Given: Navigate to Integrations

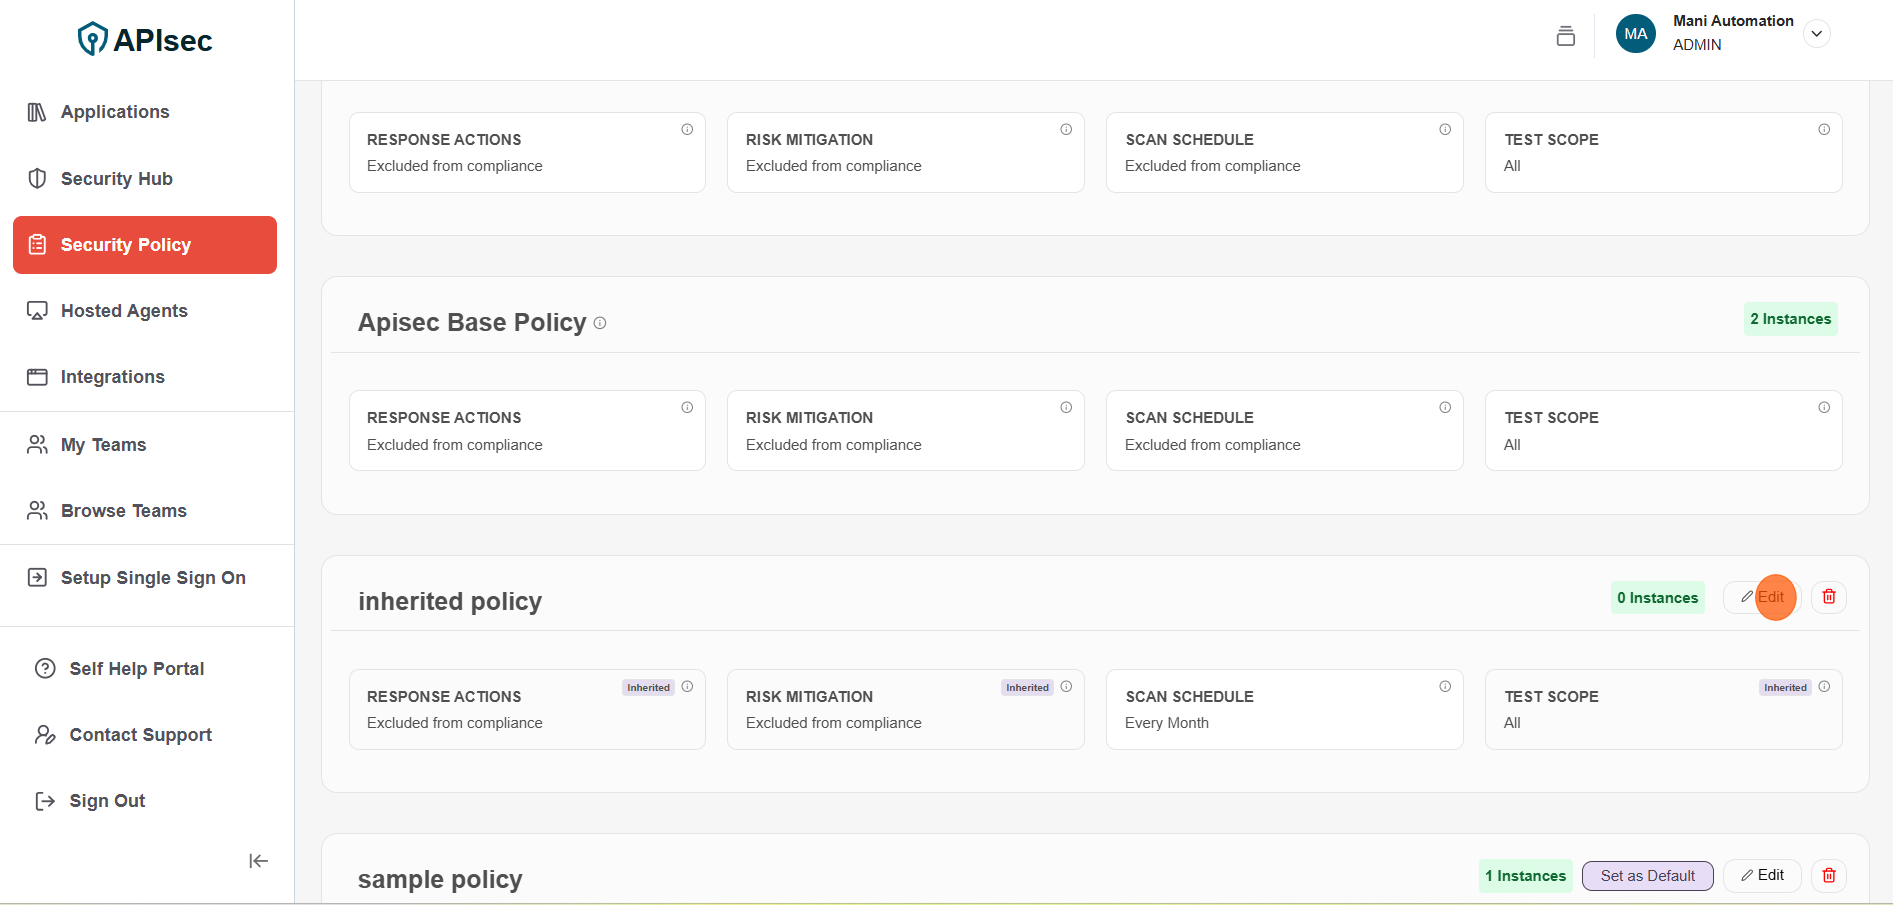Looking at the screenshot, I should (112, 377).
